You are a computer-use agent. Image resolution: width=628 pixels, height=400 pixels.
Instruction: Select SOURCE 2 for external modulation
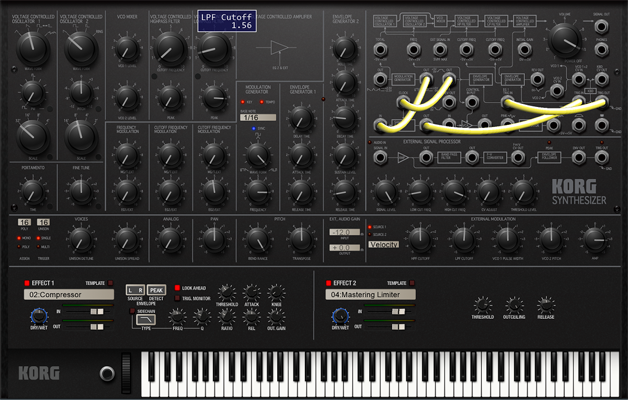click(370, 234)
